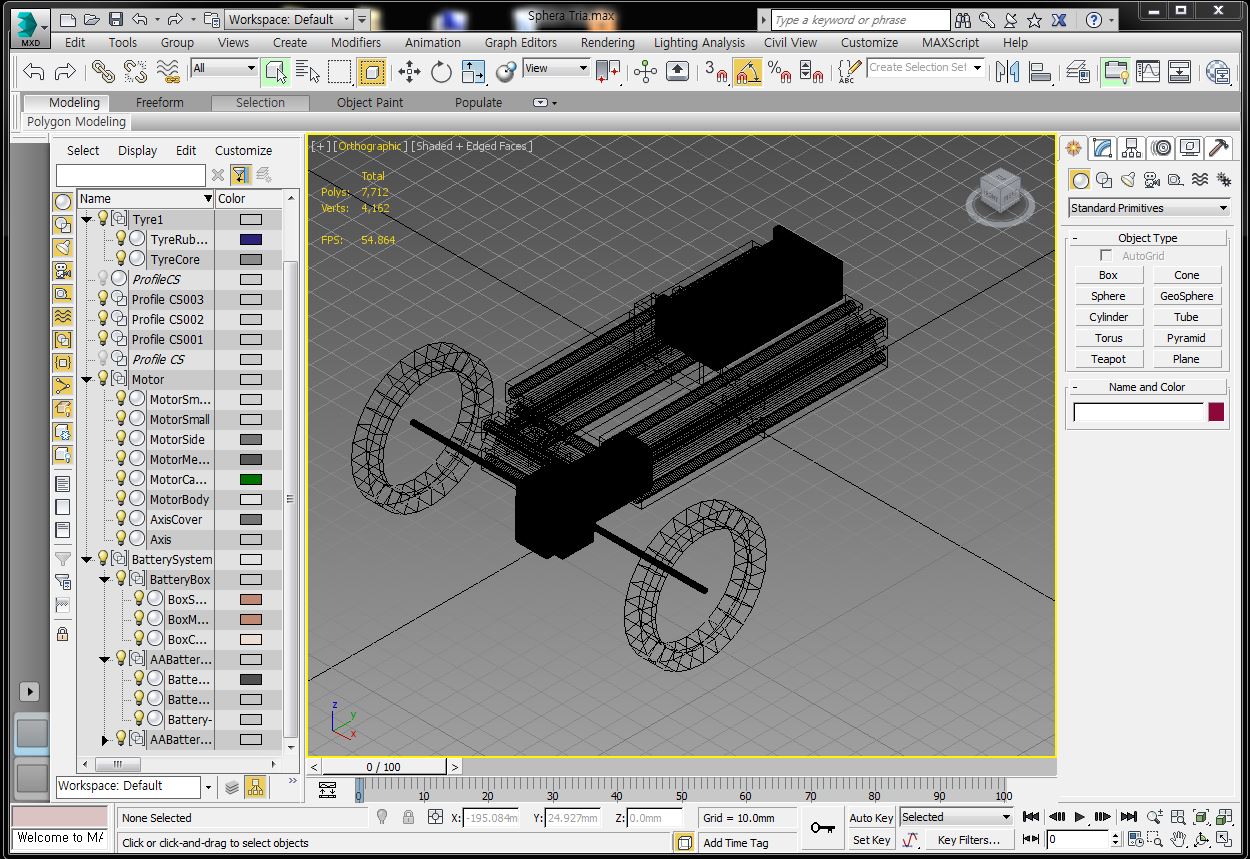
Task: Switch to the Modify command panel
Action: pos(1100,148)
